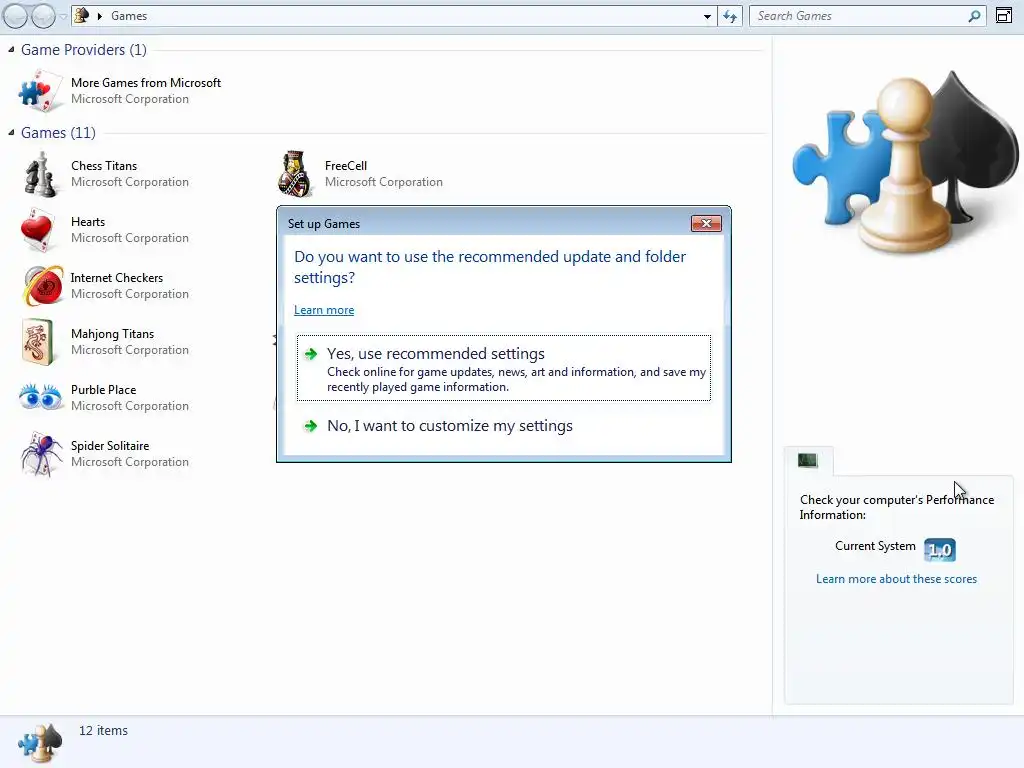Click the Games icon in the details bar

tap(40, 743)
